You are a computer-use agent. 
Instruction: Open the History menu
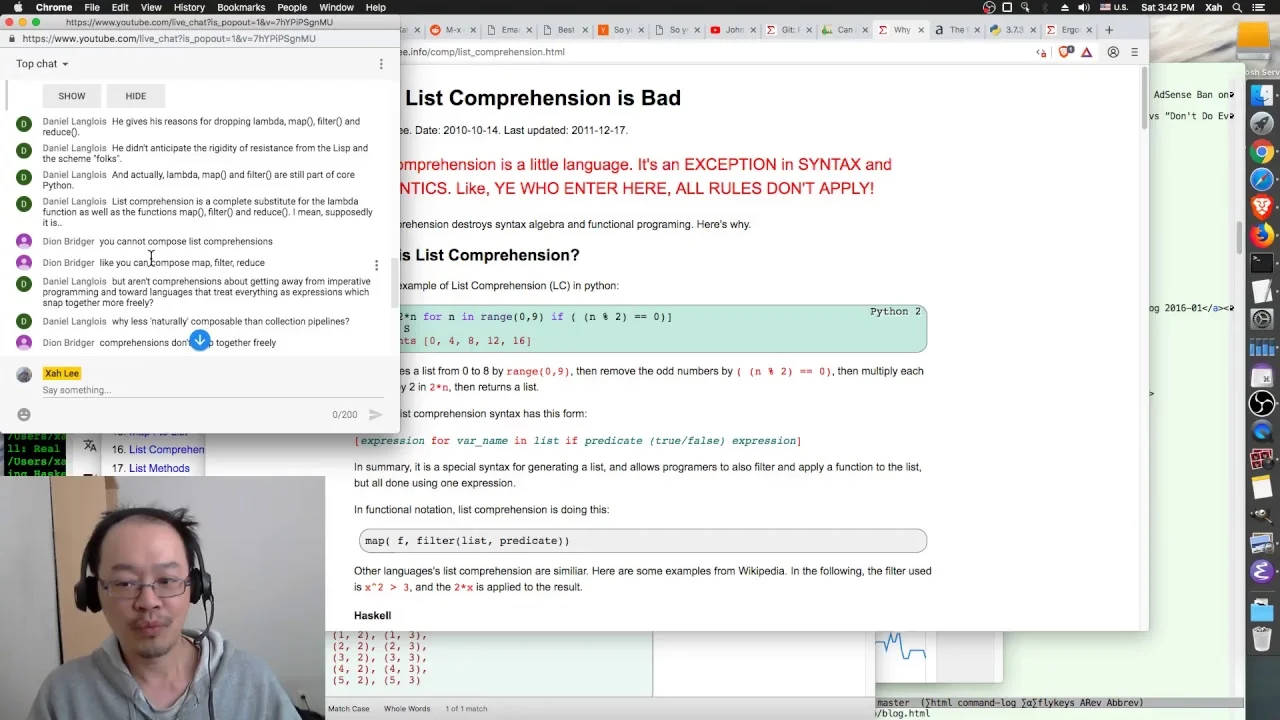click(x=189, y=7)
